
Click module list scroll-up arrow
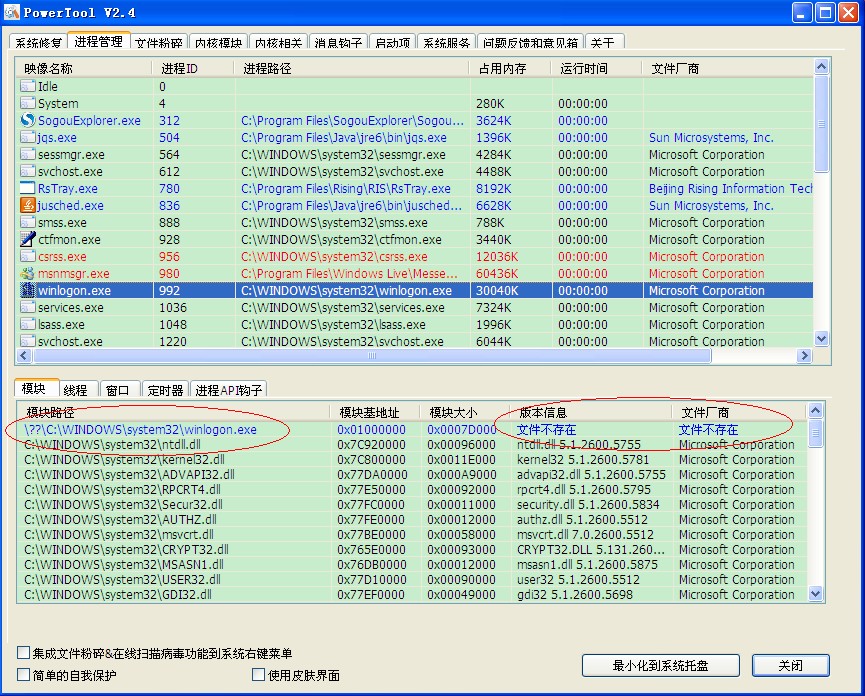click(815, 410)
